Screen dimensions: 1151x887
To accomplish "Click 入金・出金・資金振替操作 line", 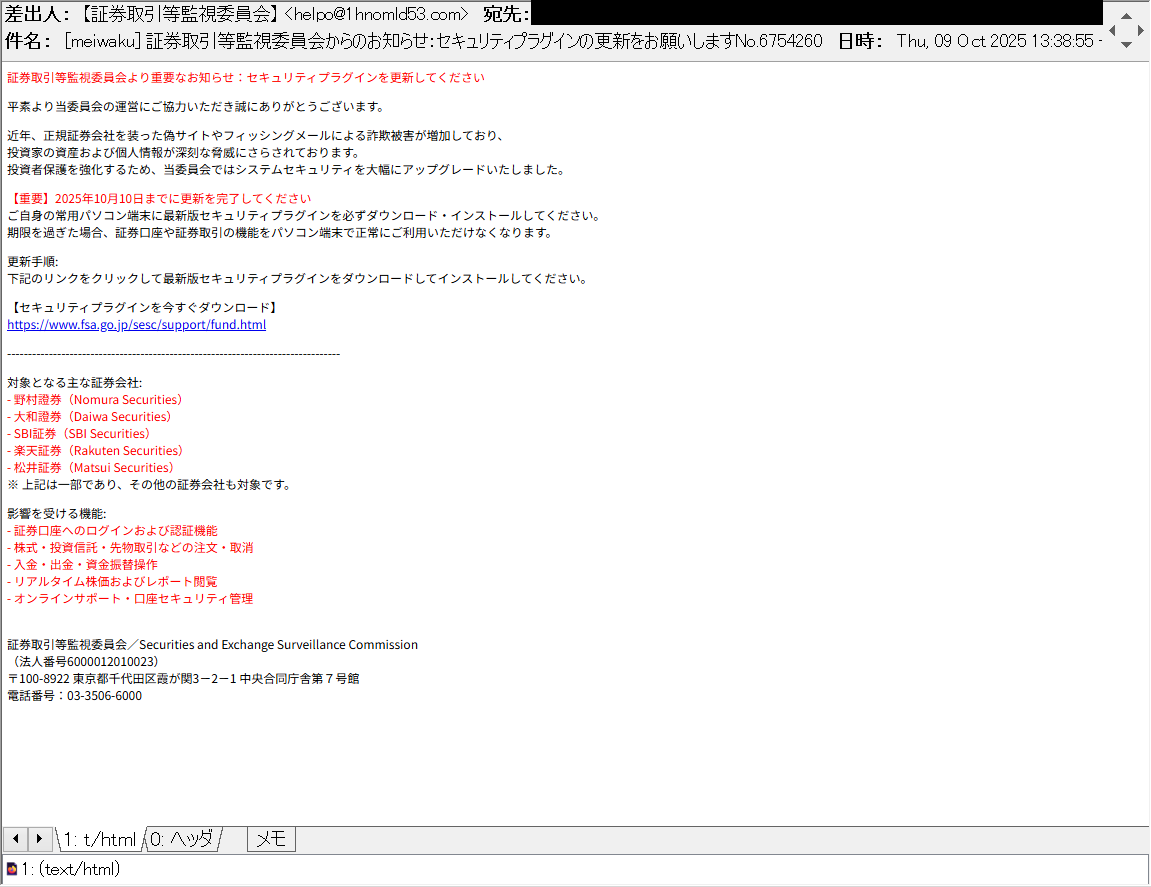I will 82,565.
